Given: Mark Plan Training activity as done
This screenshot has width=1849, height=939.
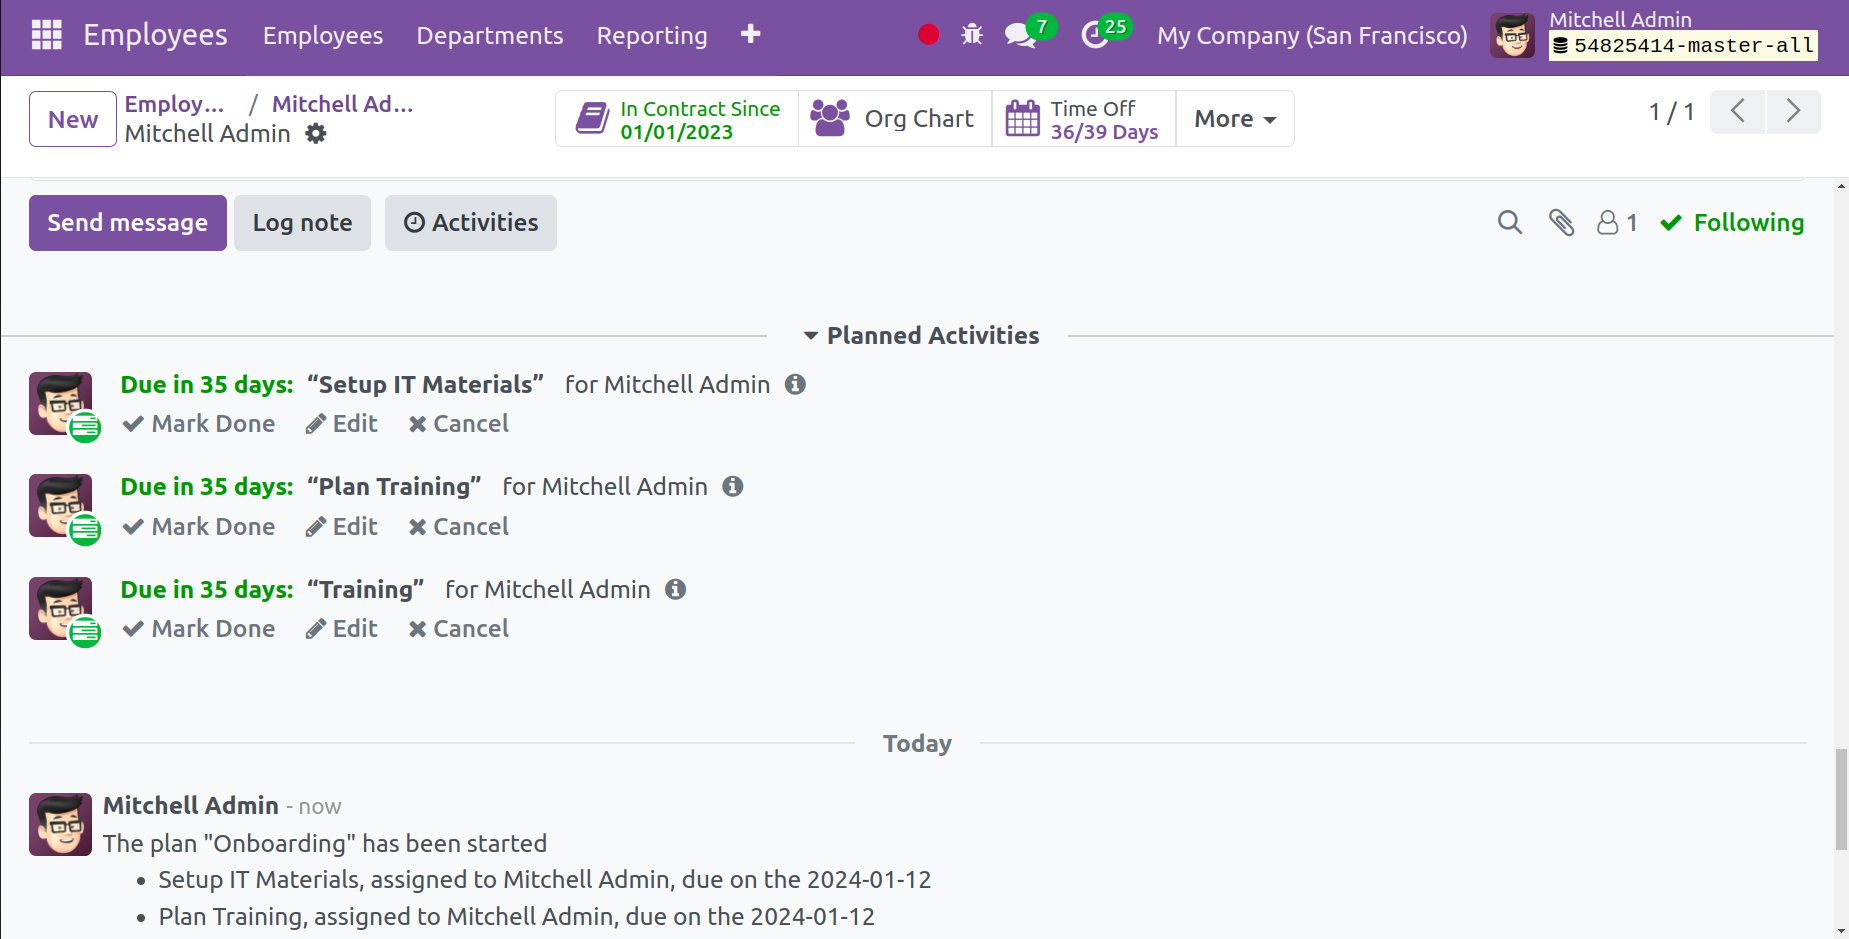Looking at the screenshot, I should [198, 526].
